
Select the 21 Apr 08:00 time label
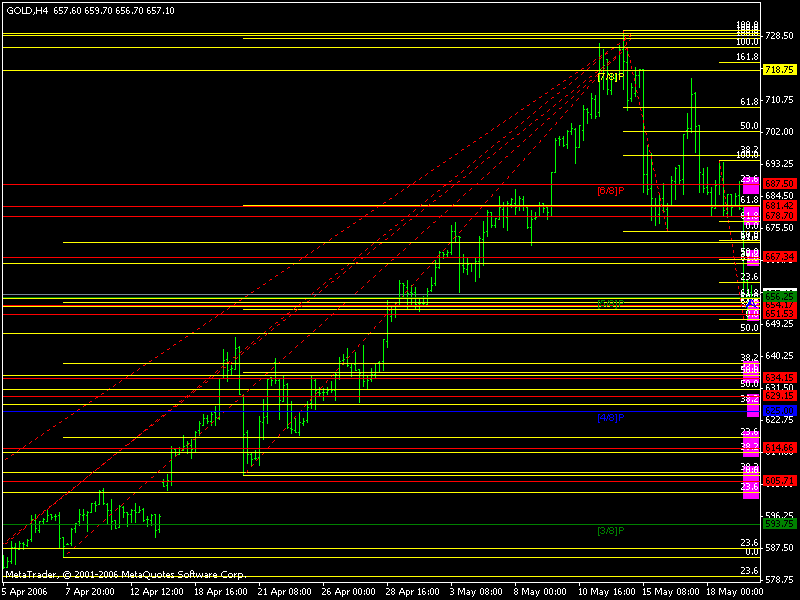point(285,592)
